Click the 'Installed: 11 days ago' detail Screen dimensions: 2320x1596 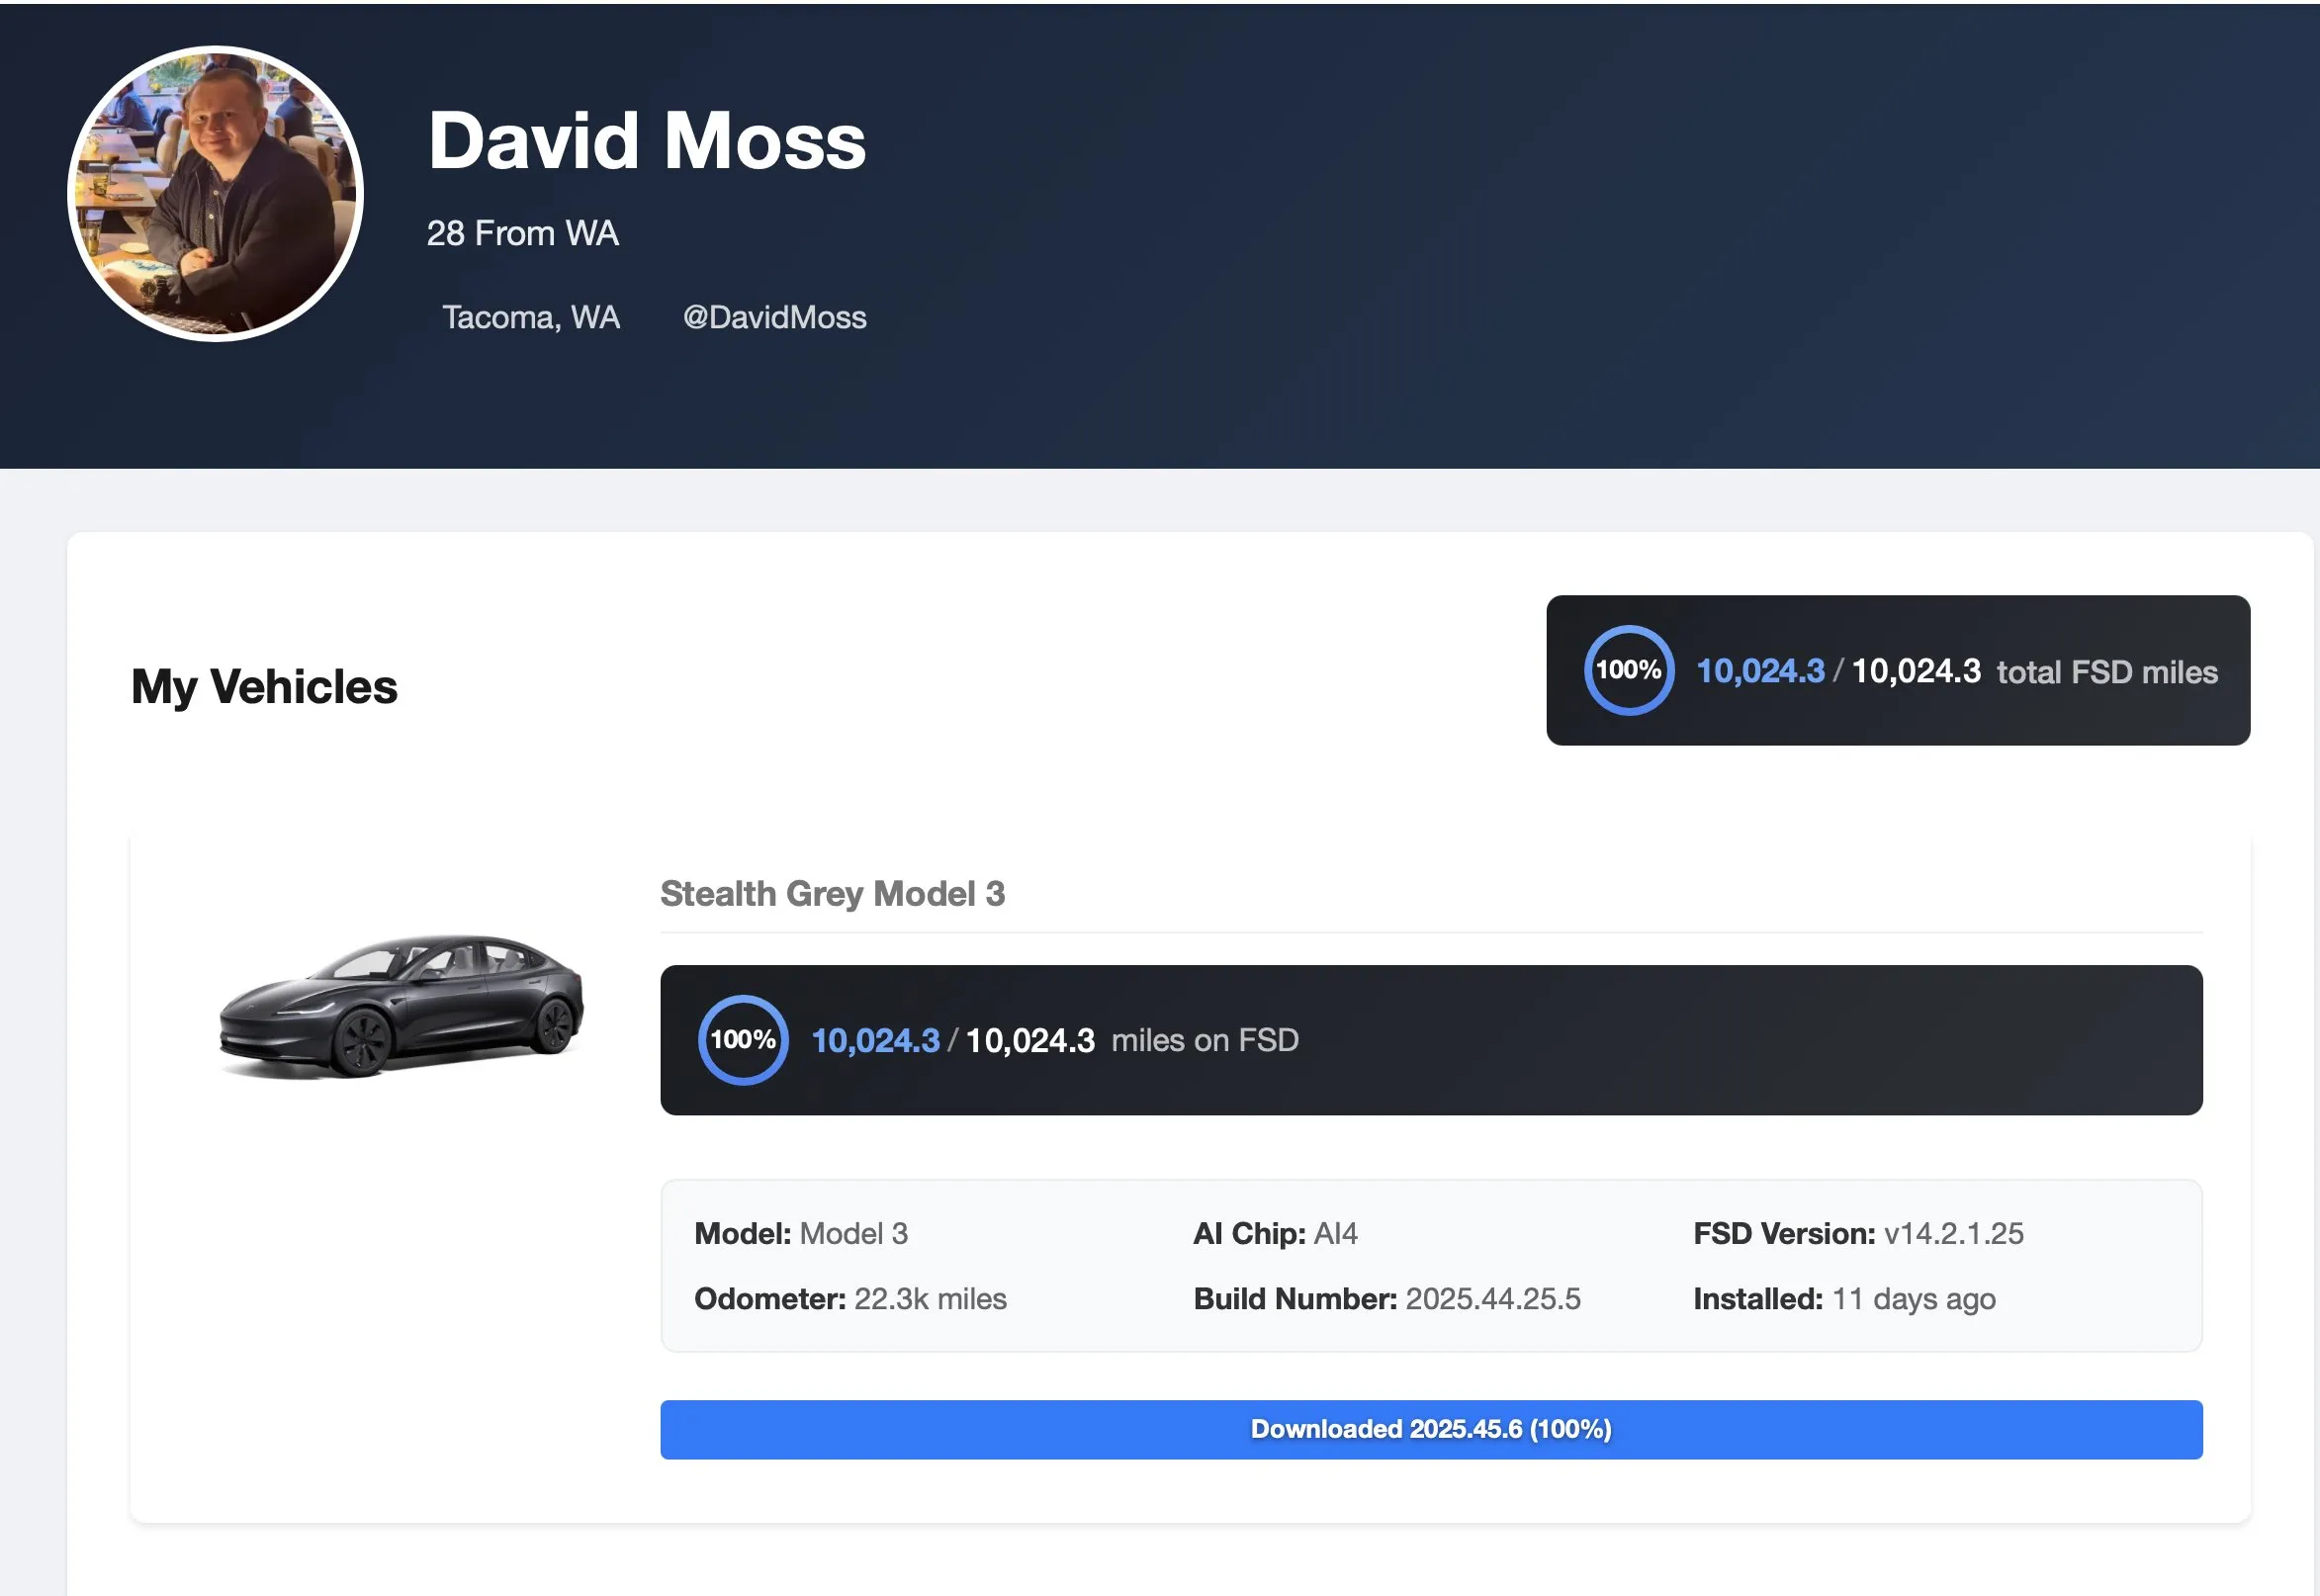1844,1298
